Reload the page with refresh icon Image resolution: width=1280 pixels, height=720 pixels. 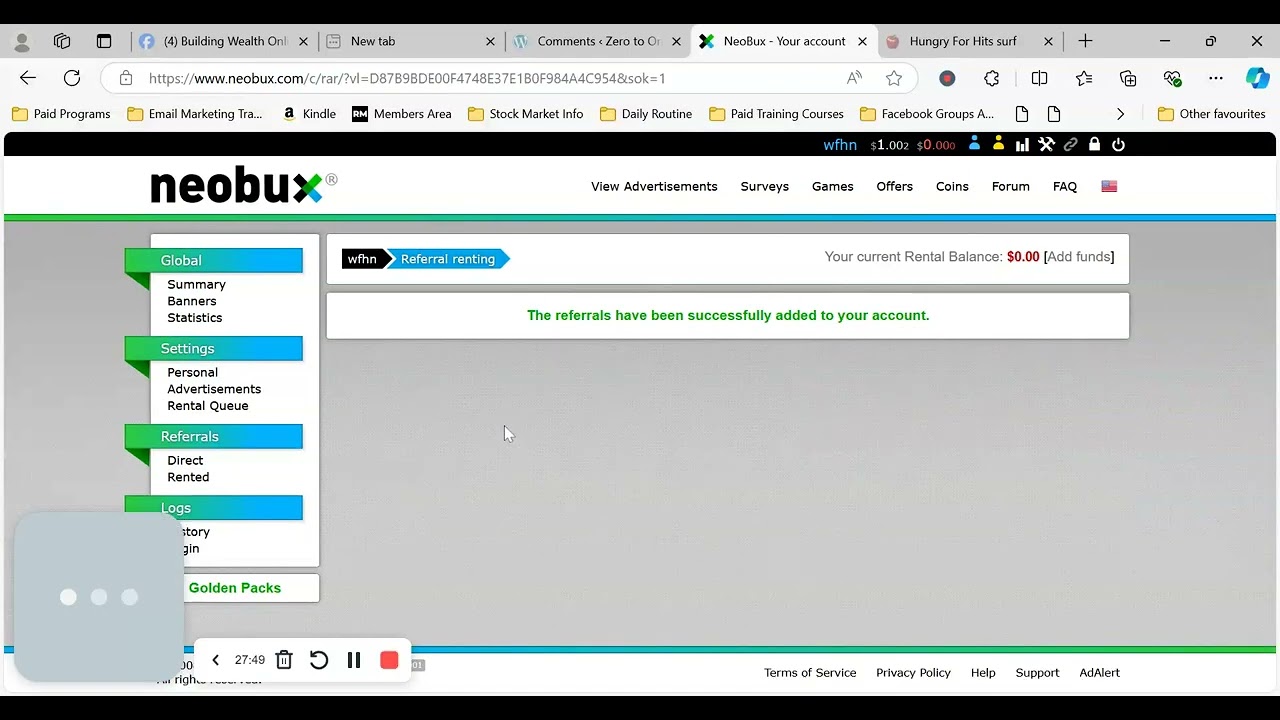click(x=72, y=78)
